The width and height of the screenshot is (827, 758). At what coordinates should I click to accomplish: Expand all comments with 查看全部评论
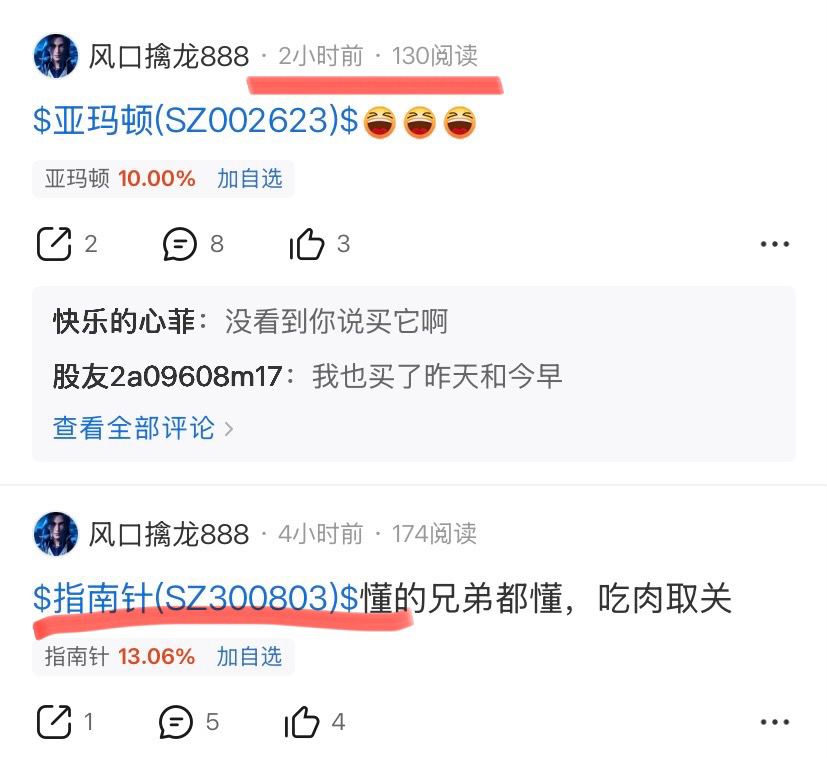click(x=142, y=428)
